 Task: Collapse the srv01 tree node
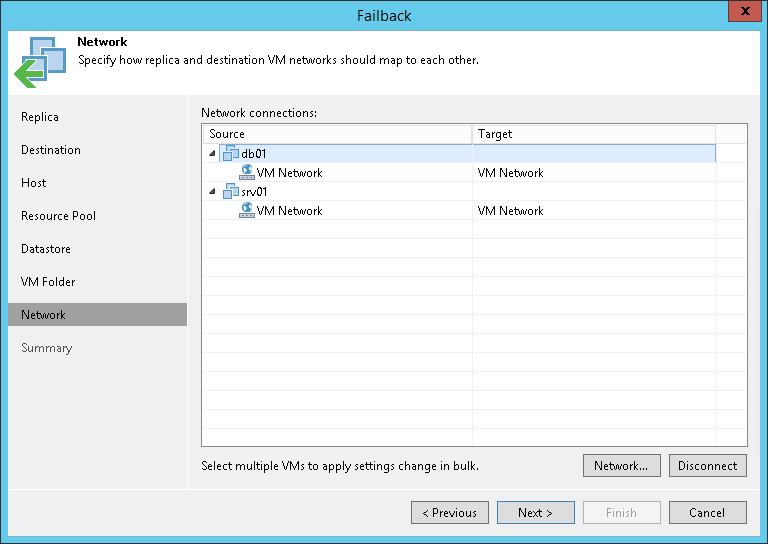[x=212, y=192]
